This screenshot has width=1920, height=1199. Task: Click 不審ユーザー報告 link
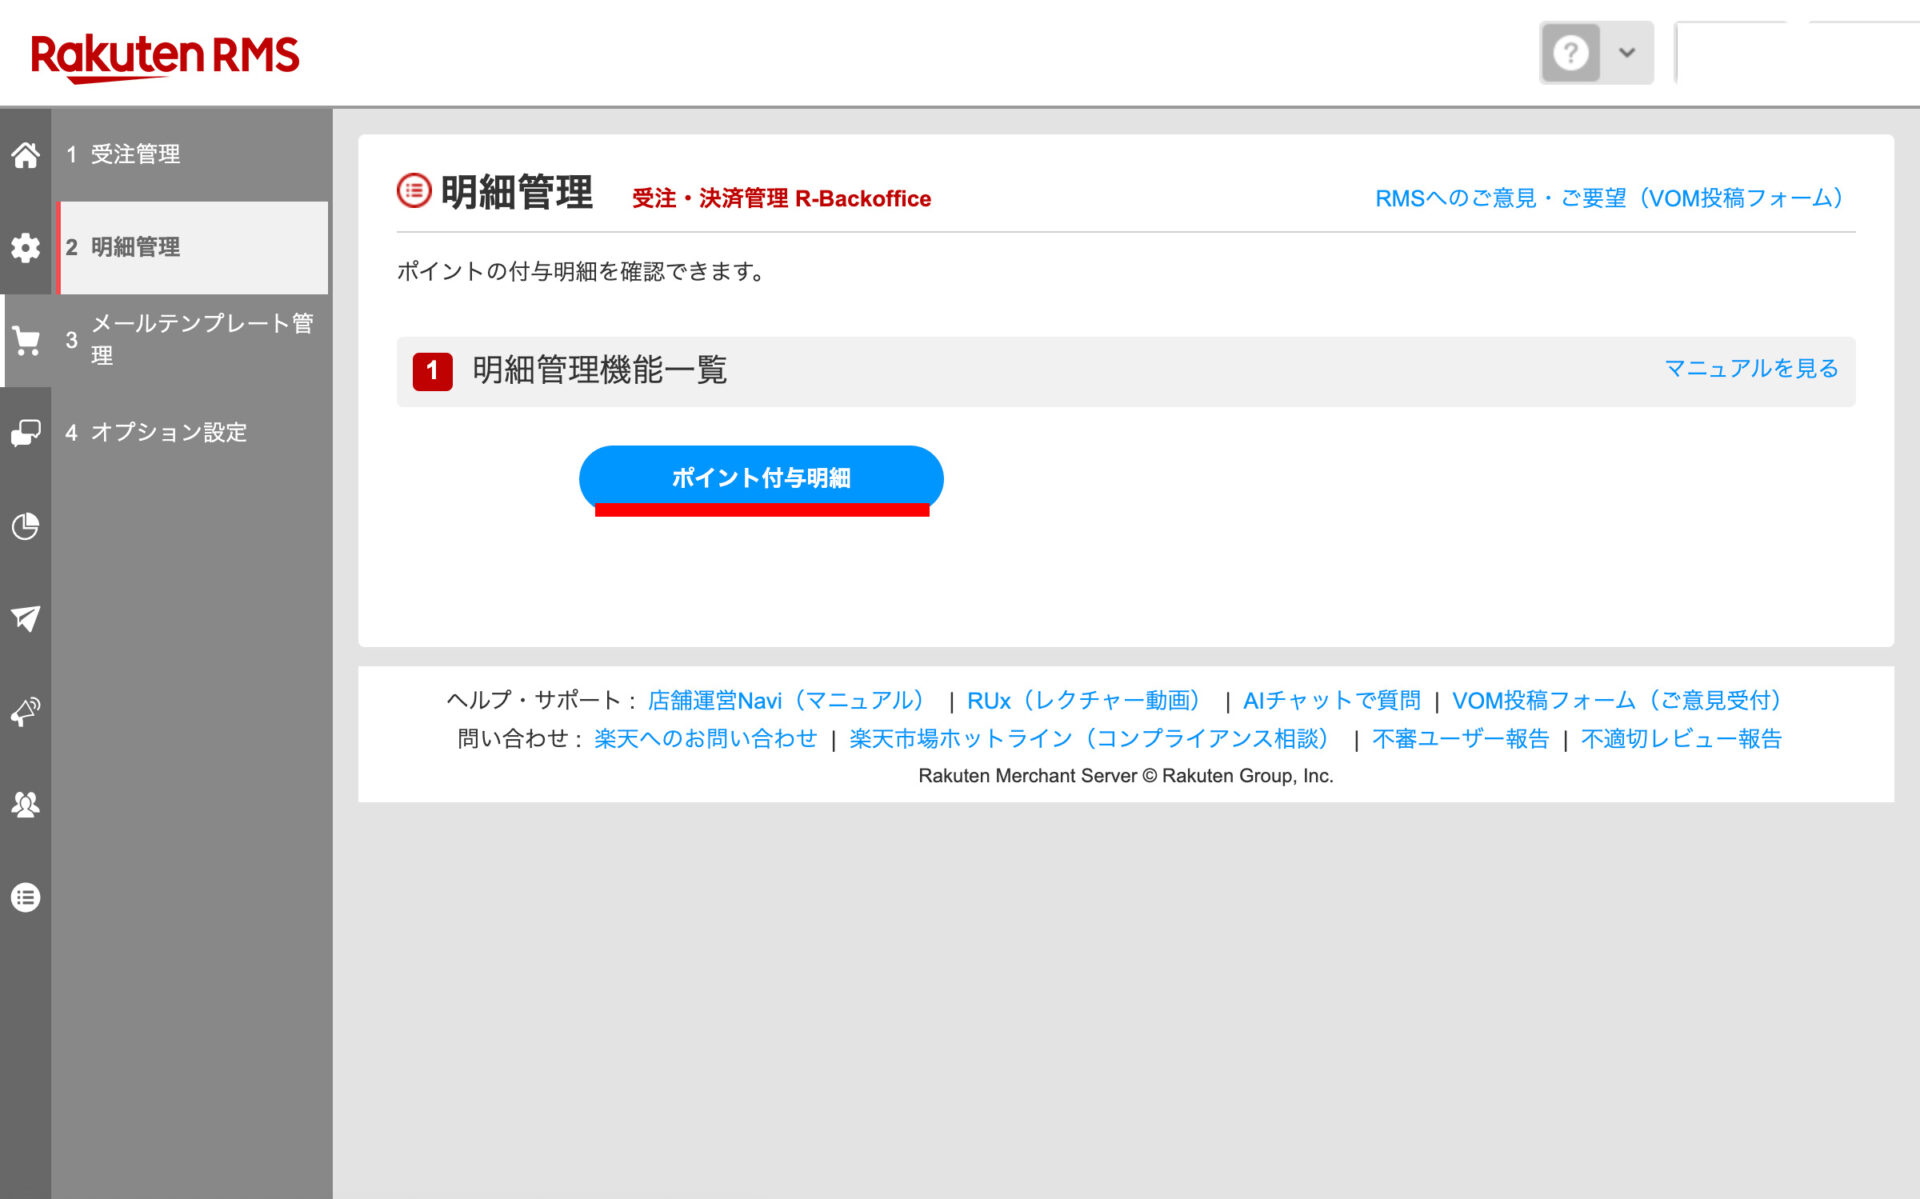click(x=1460, y=738)
